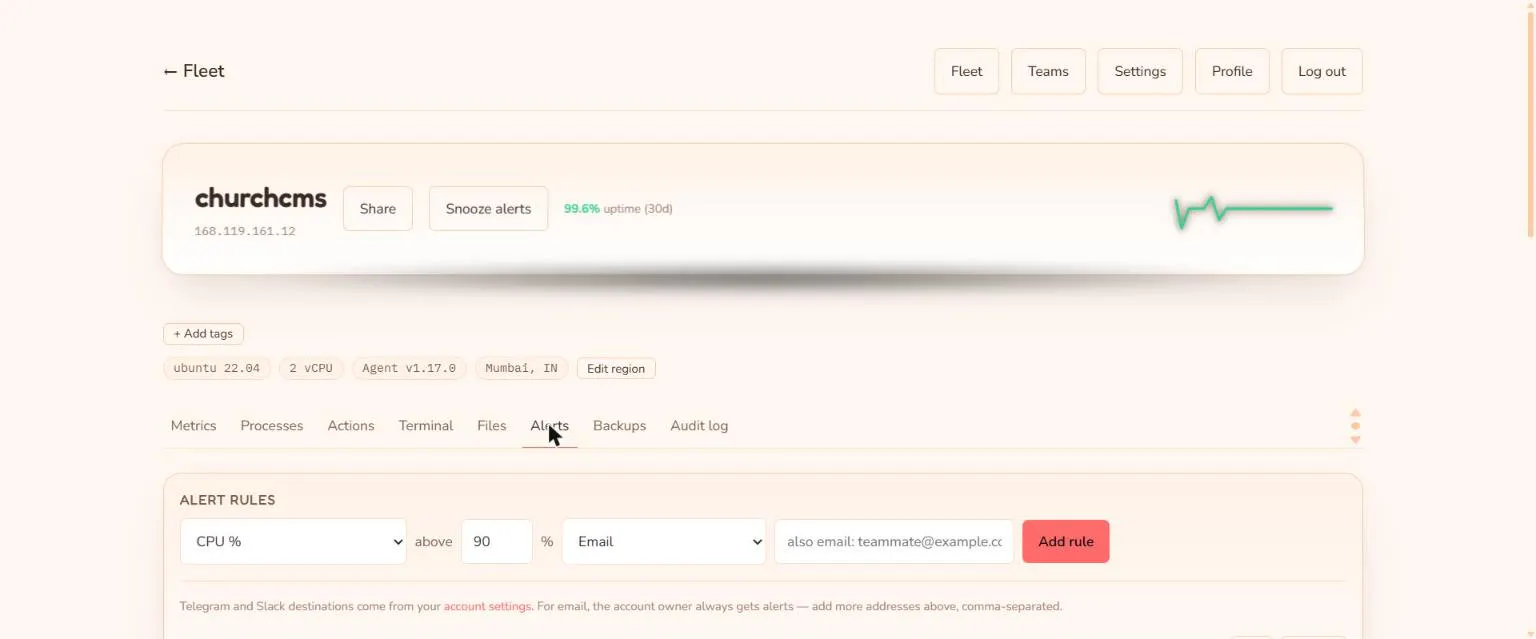
Task: Open Settings from the top navigation
Action: [x=1140, y=71]
